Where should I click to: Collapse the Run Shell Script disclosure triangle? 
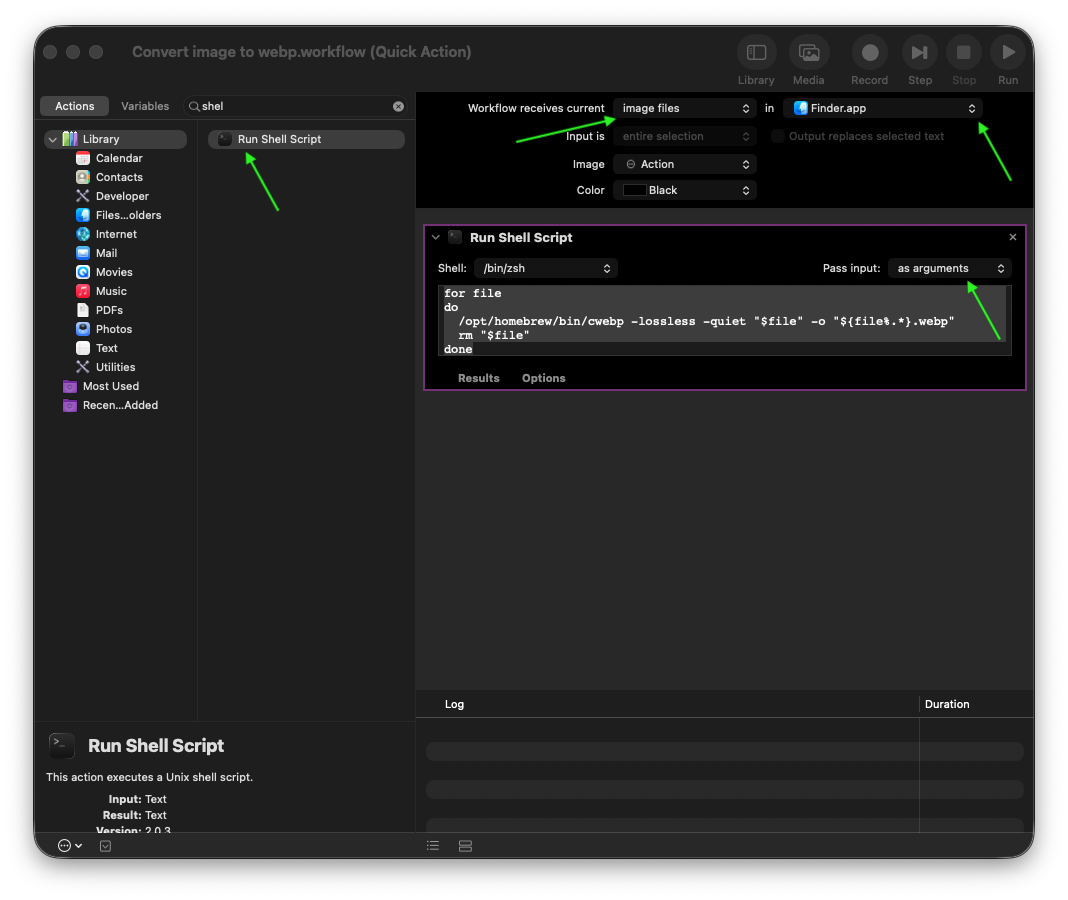click(435, 238)
